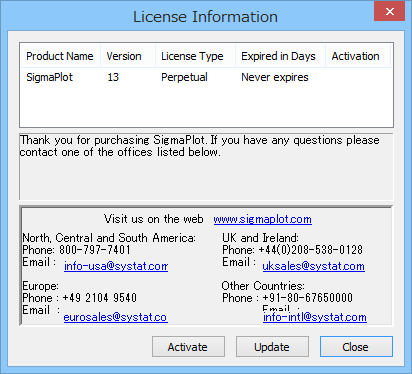Image resolution: width=412 pixels, height=374 pixels.
Task: Sort by the Product Name column header
Action: click(60, 56)
